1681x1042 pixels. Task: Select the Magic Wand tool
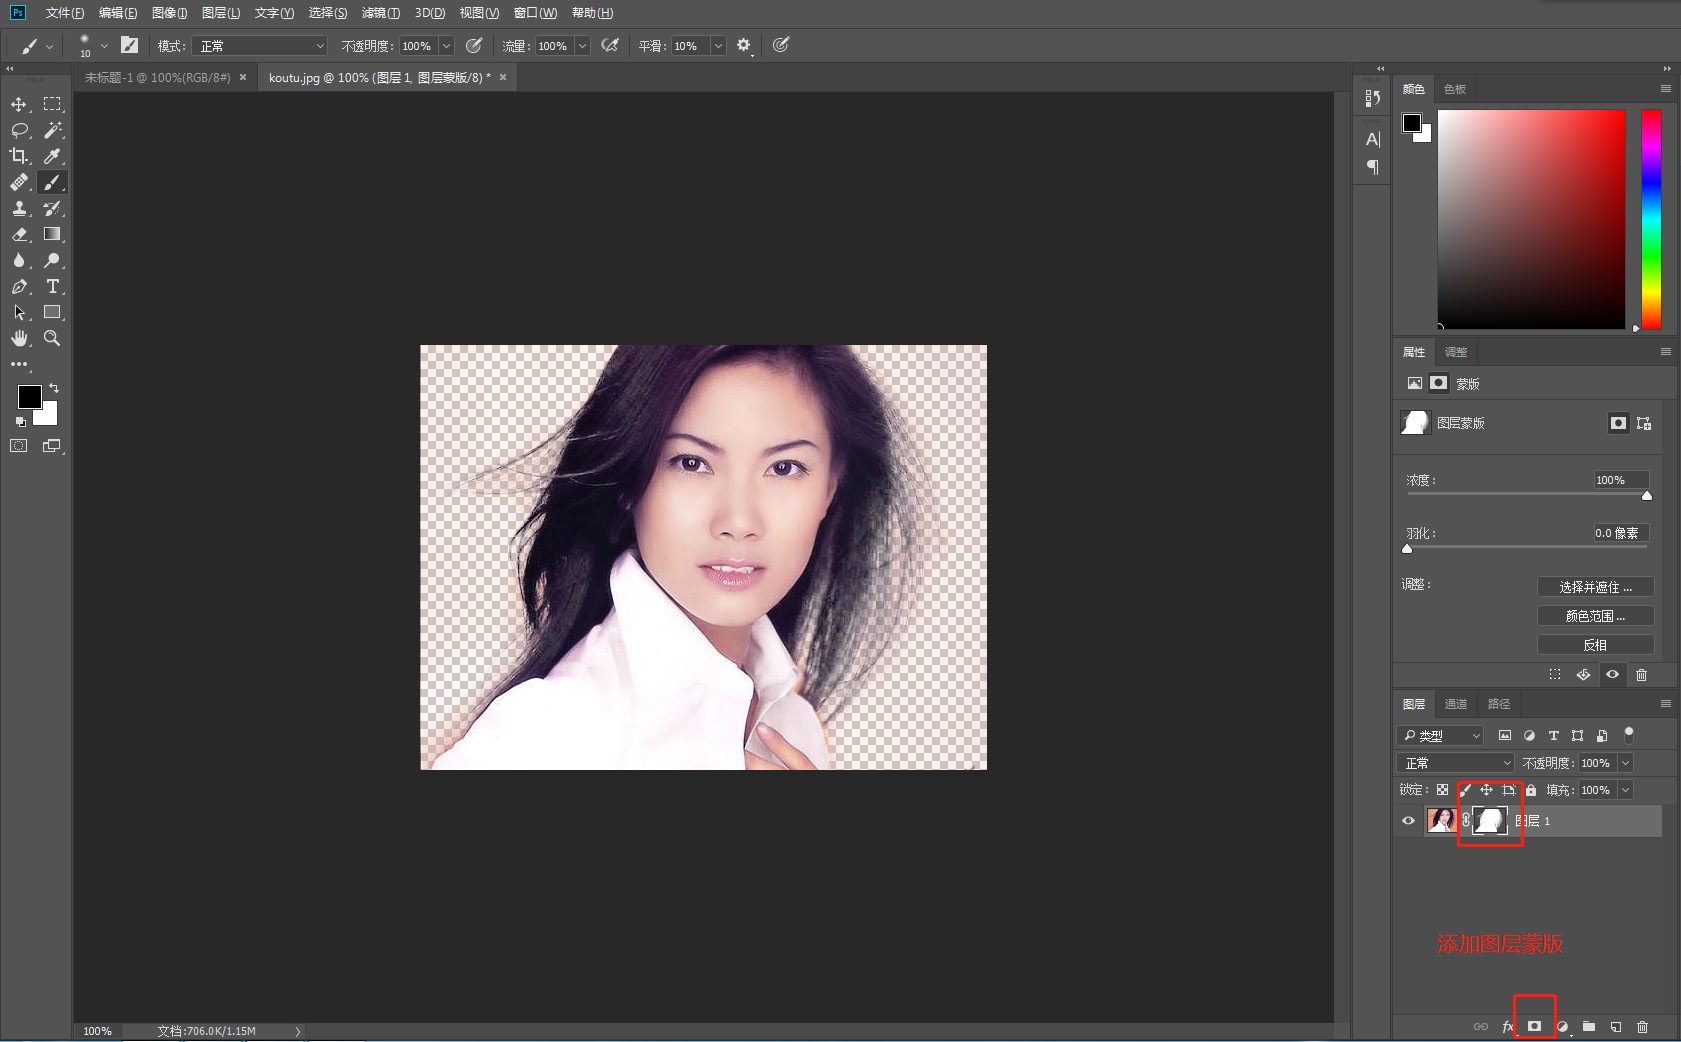[53, 130]
